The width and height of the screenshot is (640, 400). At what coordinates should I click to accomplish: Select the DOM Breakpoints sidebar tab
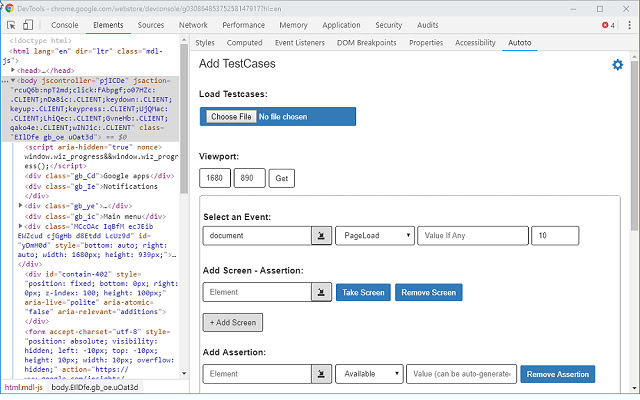point(367,42)
